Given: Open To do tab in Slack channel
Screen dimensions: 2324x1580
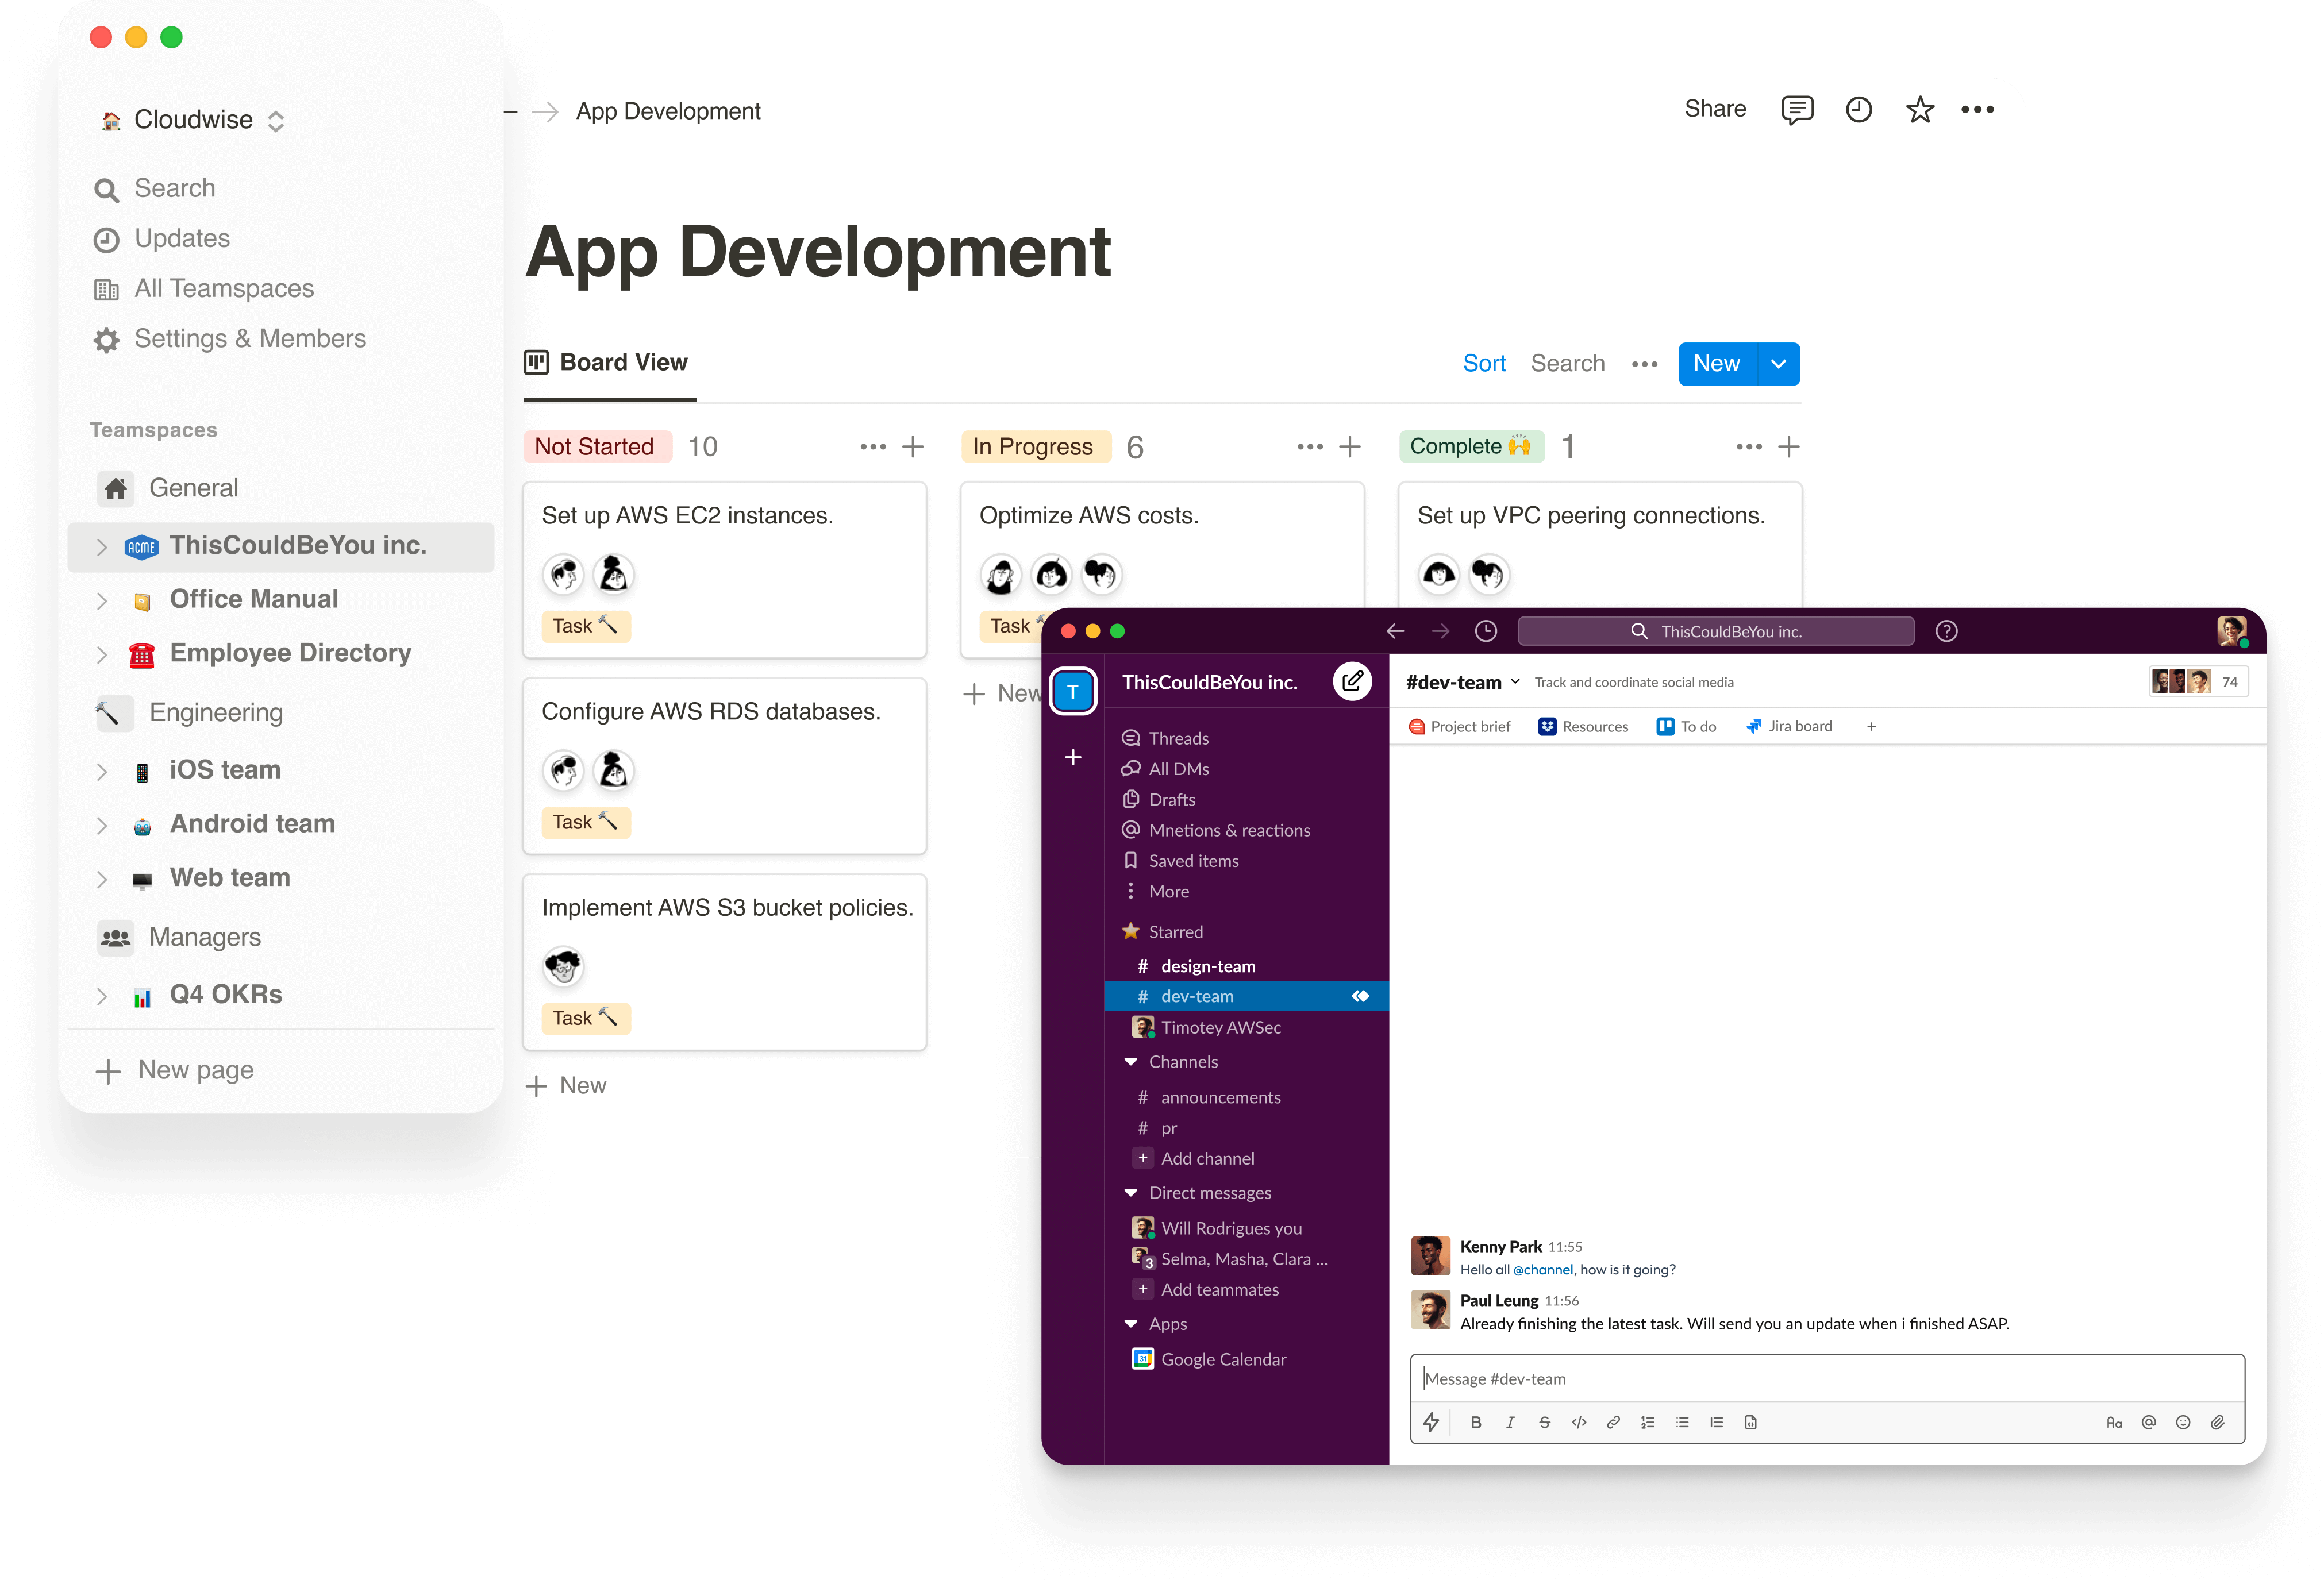Looking at the screenshot, I should coord(1686,726).
